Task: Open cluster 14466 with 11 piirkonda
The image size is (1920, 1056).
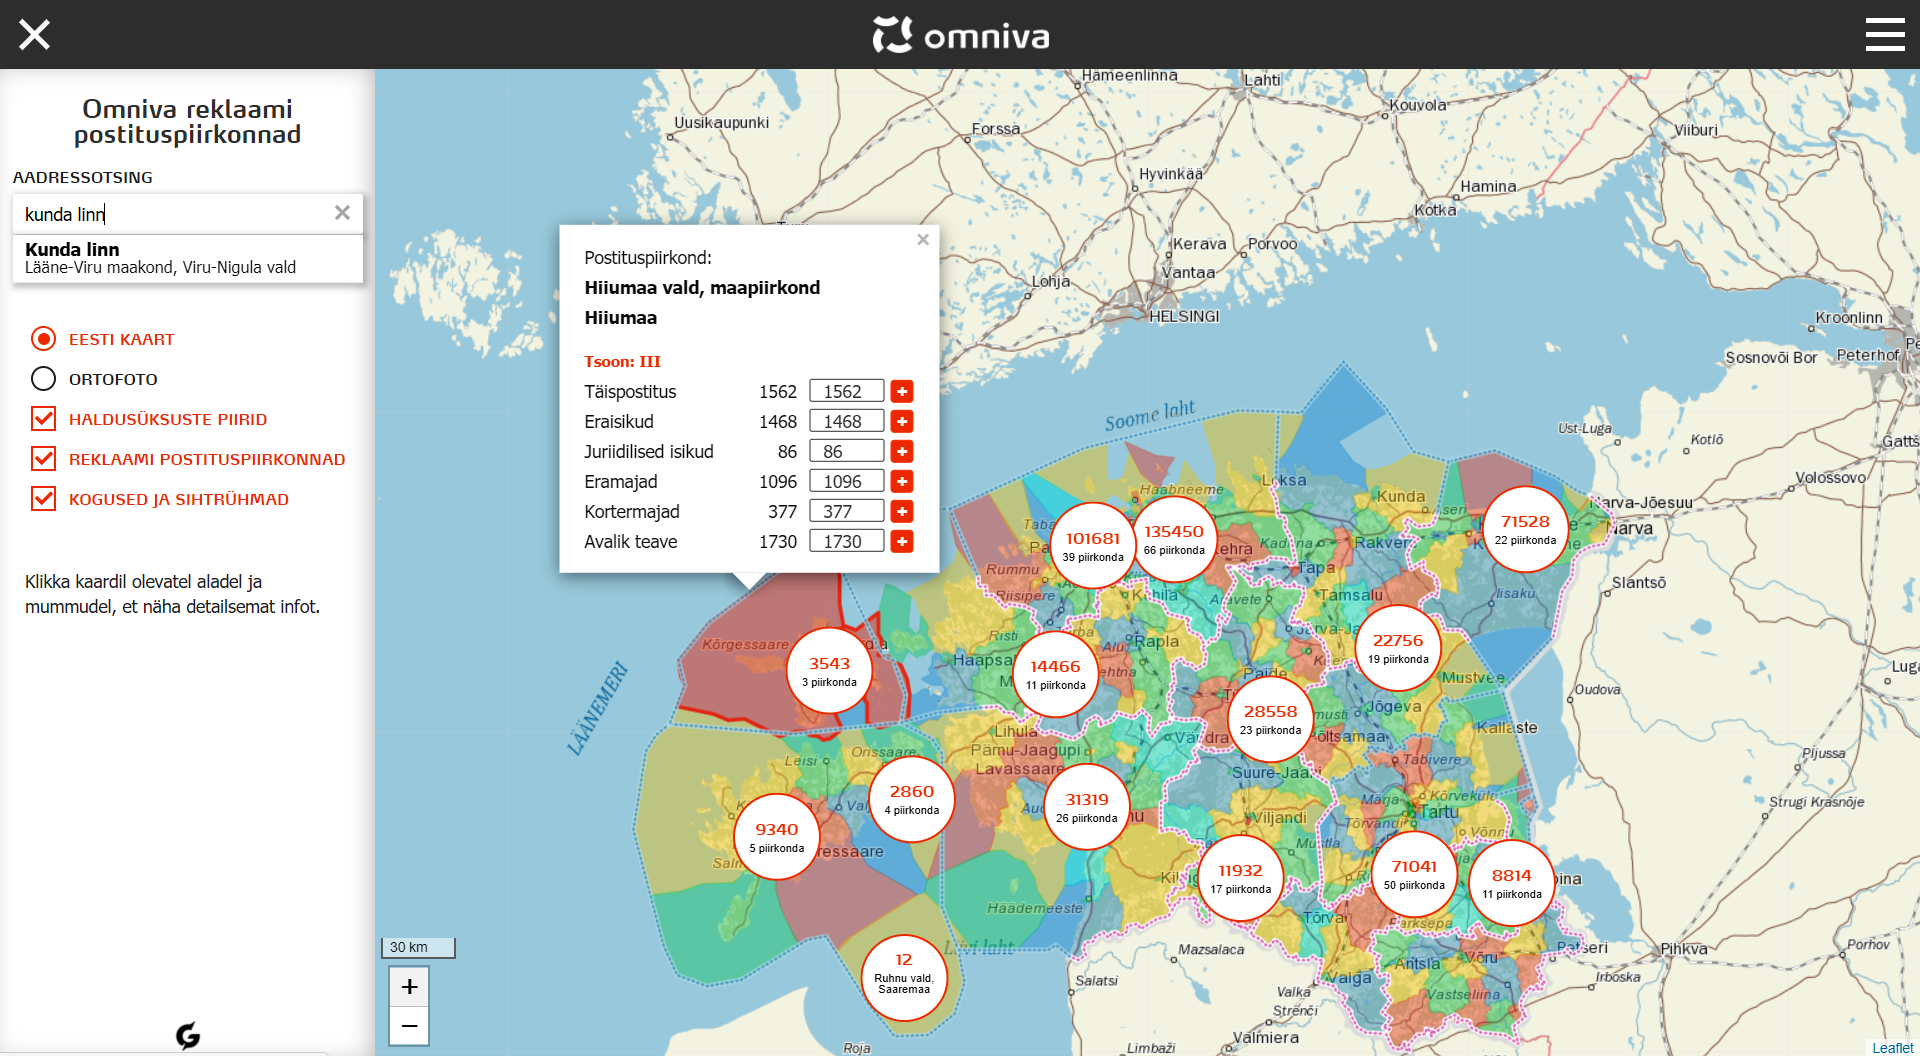Action: [x=1055, y=674]
